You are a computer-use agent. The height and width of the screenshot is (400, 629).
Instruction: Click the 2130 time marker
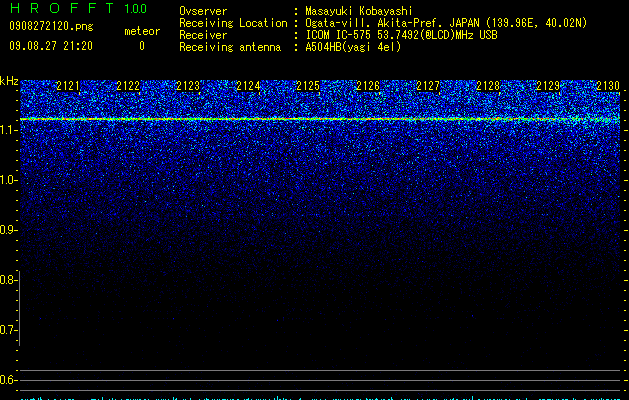click(608, 86)
